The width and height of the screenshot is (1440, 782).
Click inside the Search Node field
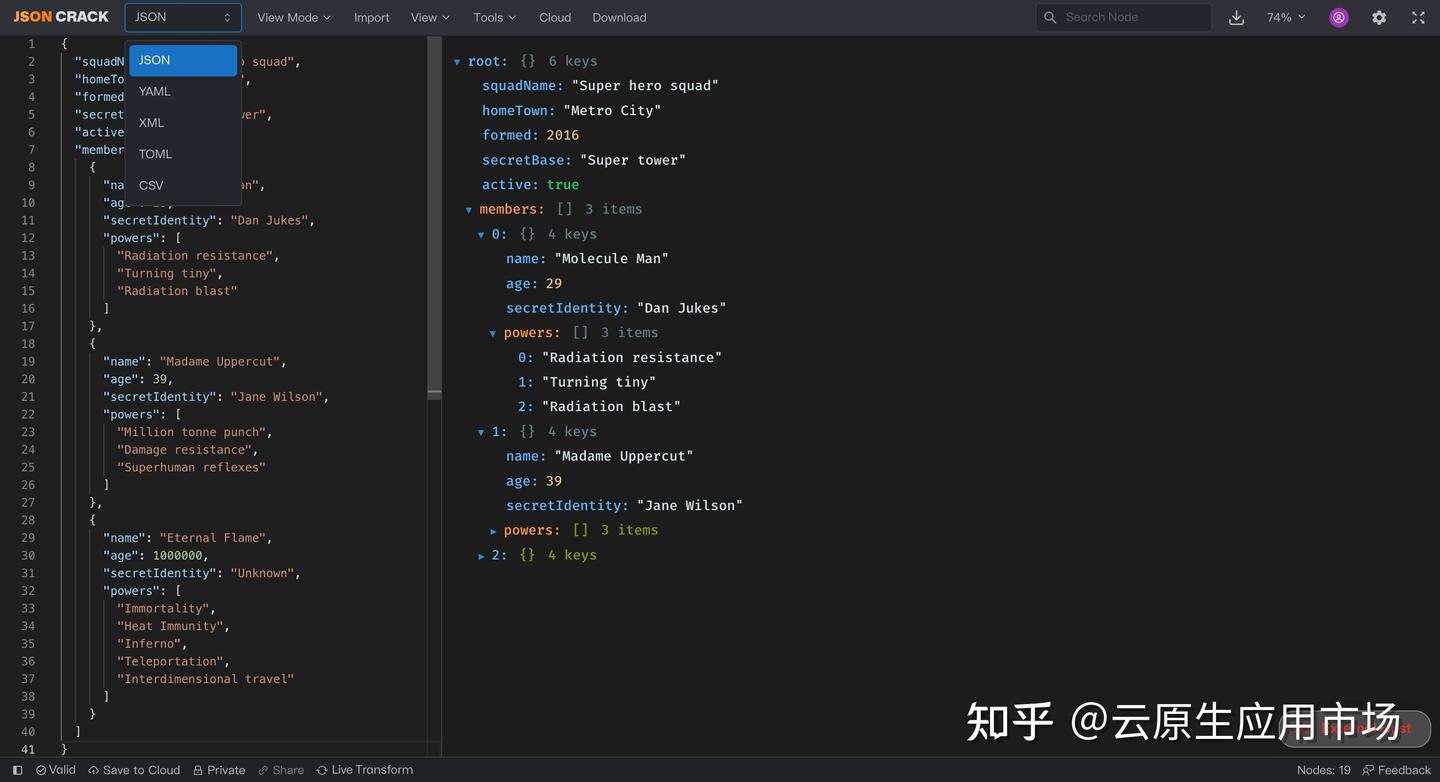coord(1120,17)
